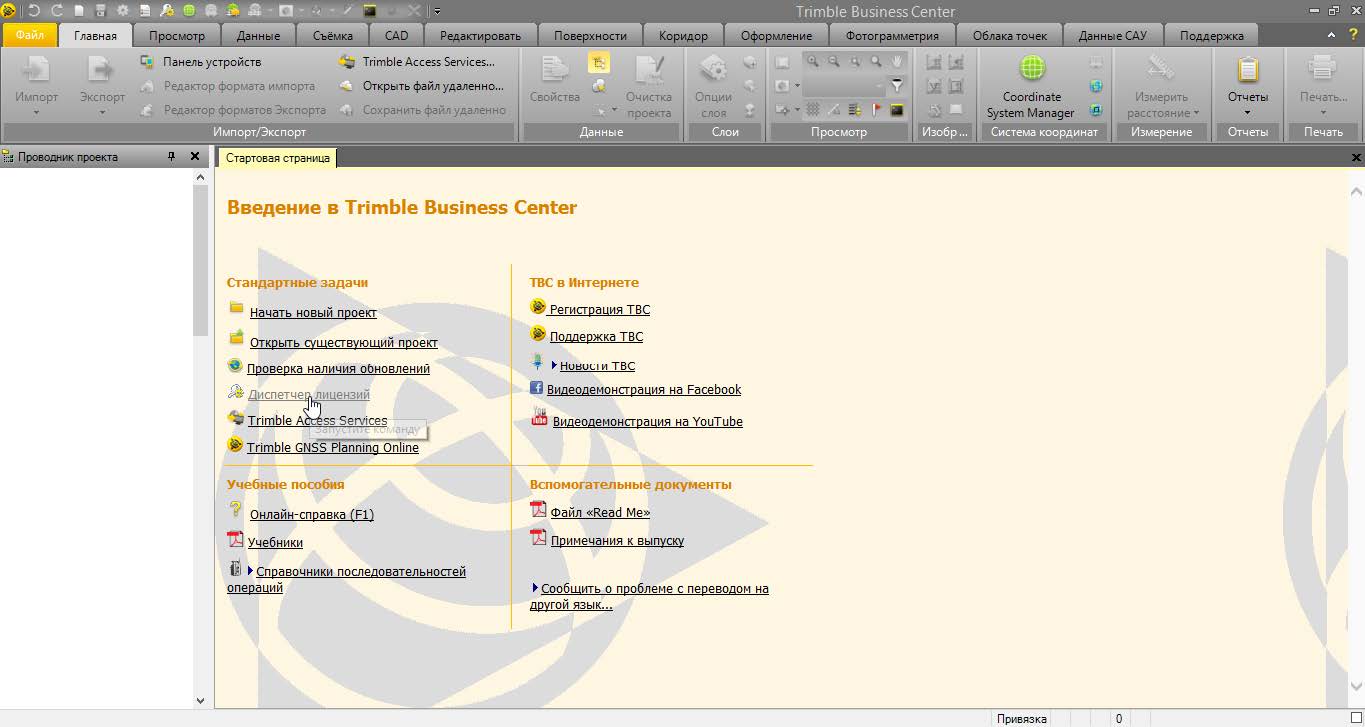This screenshot has width=1365, height=727.
Task: Pin the Проводник проекта panel
Action: tap(171, 157)
